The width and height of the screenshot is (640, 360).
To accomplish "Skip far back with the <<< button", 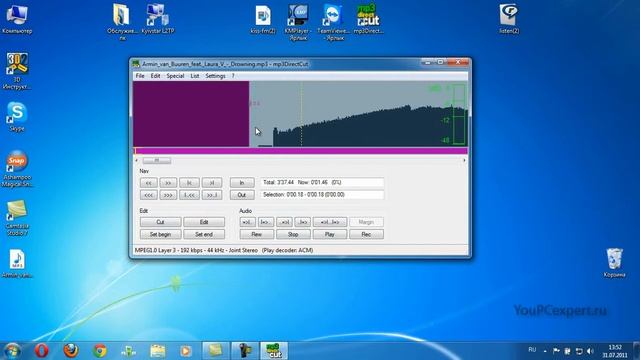I will [149, 195].
